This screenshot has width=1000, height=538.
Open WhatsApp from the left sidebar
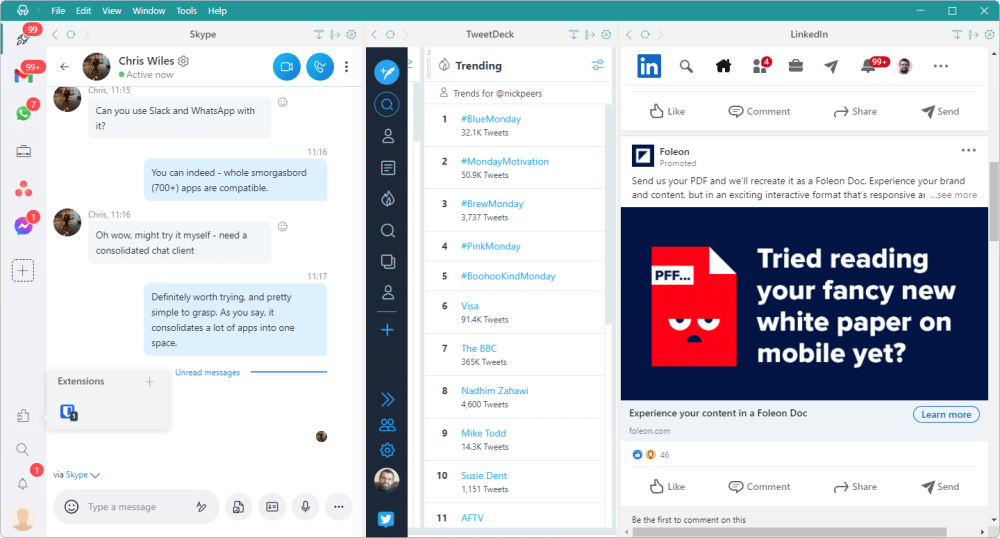point(22,114)
